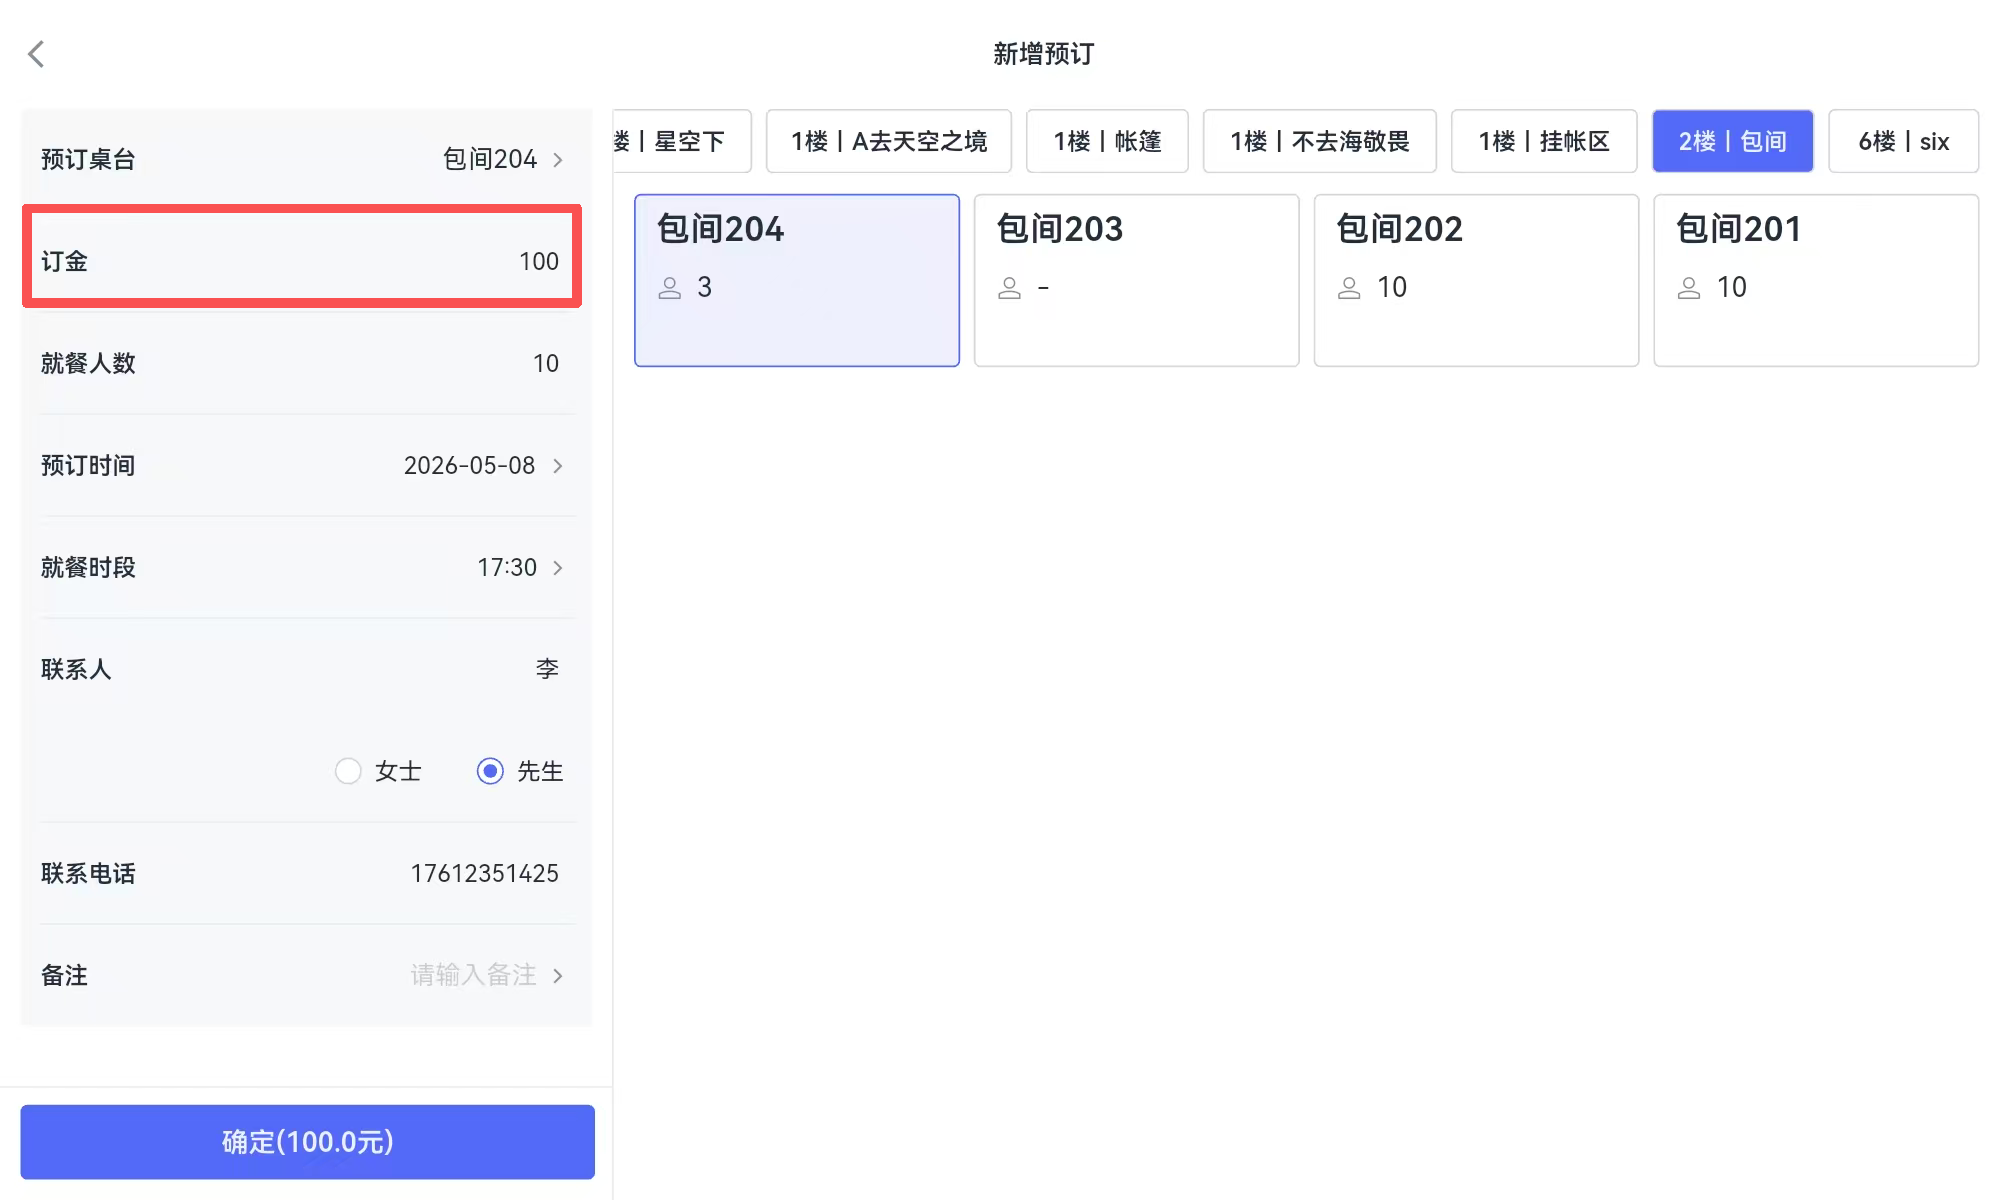This screenshot has width=2000, height=1200.
Task: Edit the 订金 deposit amount field
Action: 302,261
